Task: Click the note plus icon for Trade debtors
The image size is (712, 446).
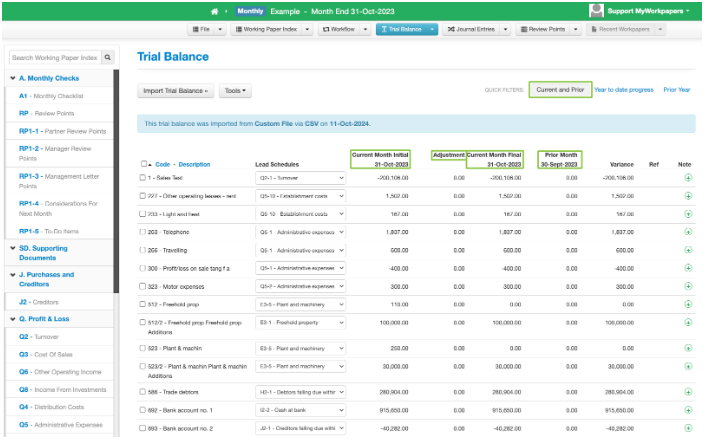Action: (688, 392)
